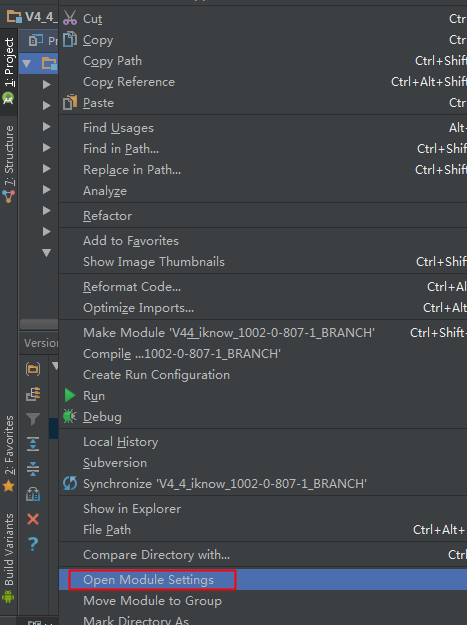Click the Paste clipboard icon
Screen dimensions: 467x625
coord(70,102)
